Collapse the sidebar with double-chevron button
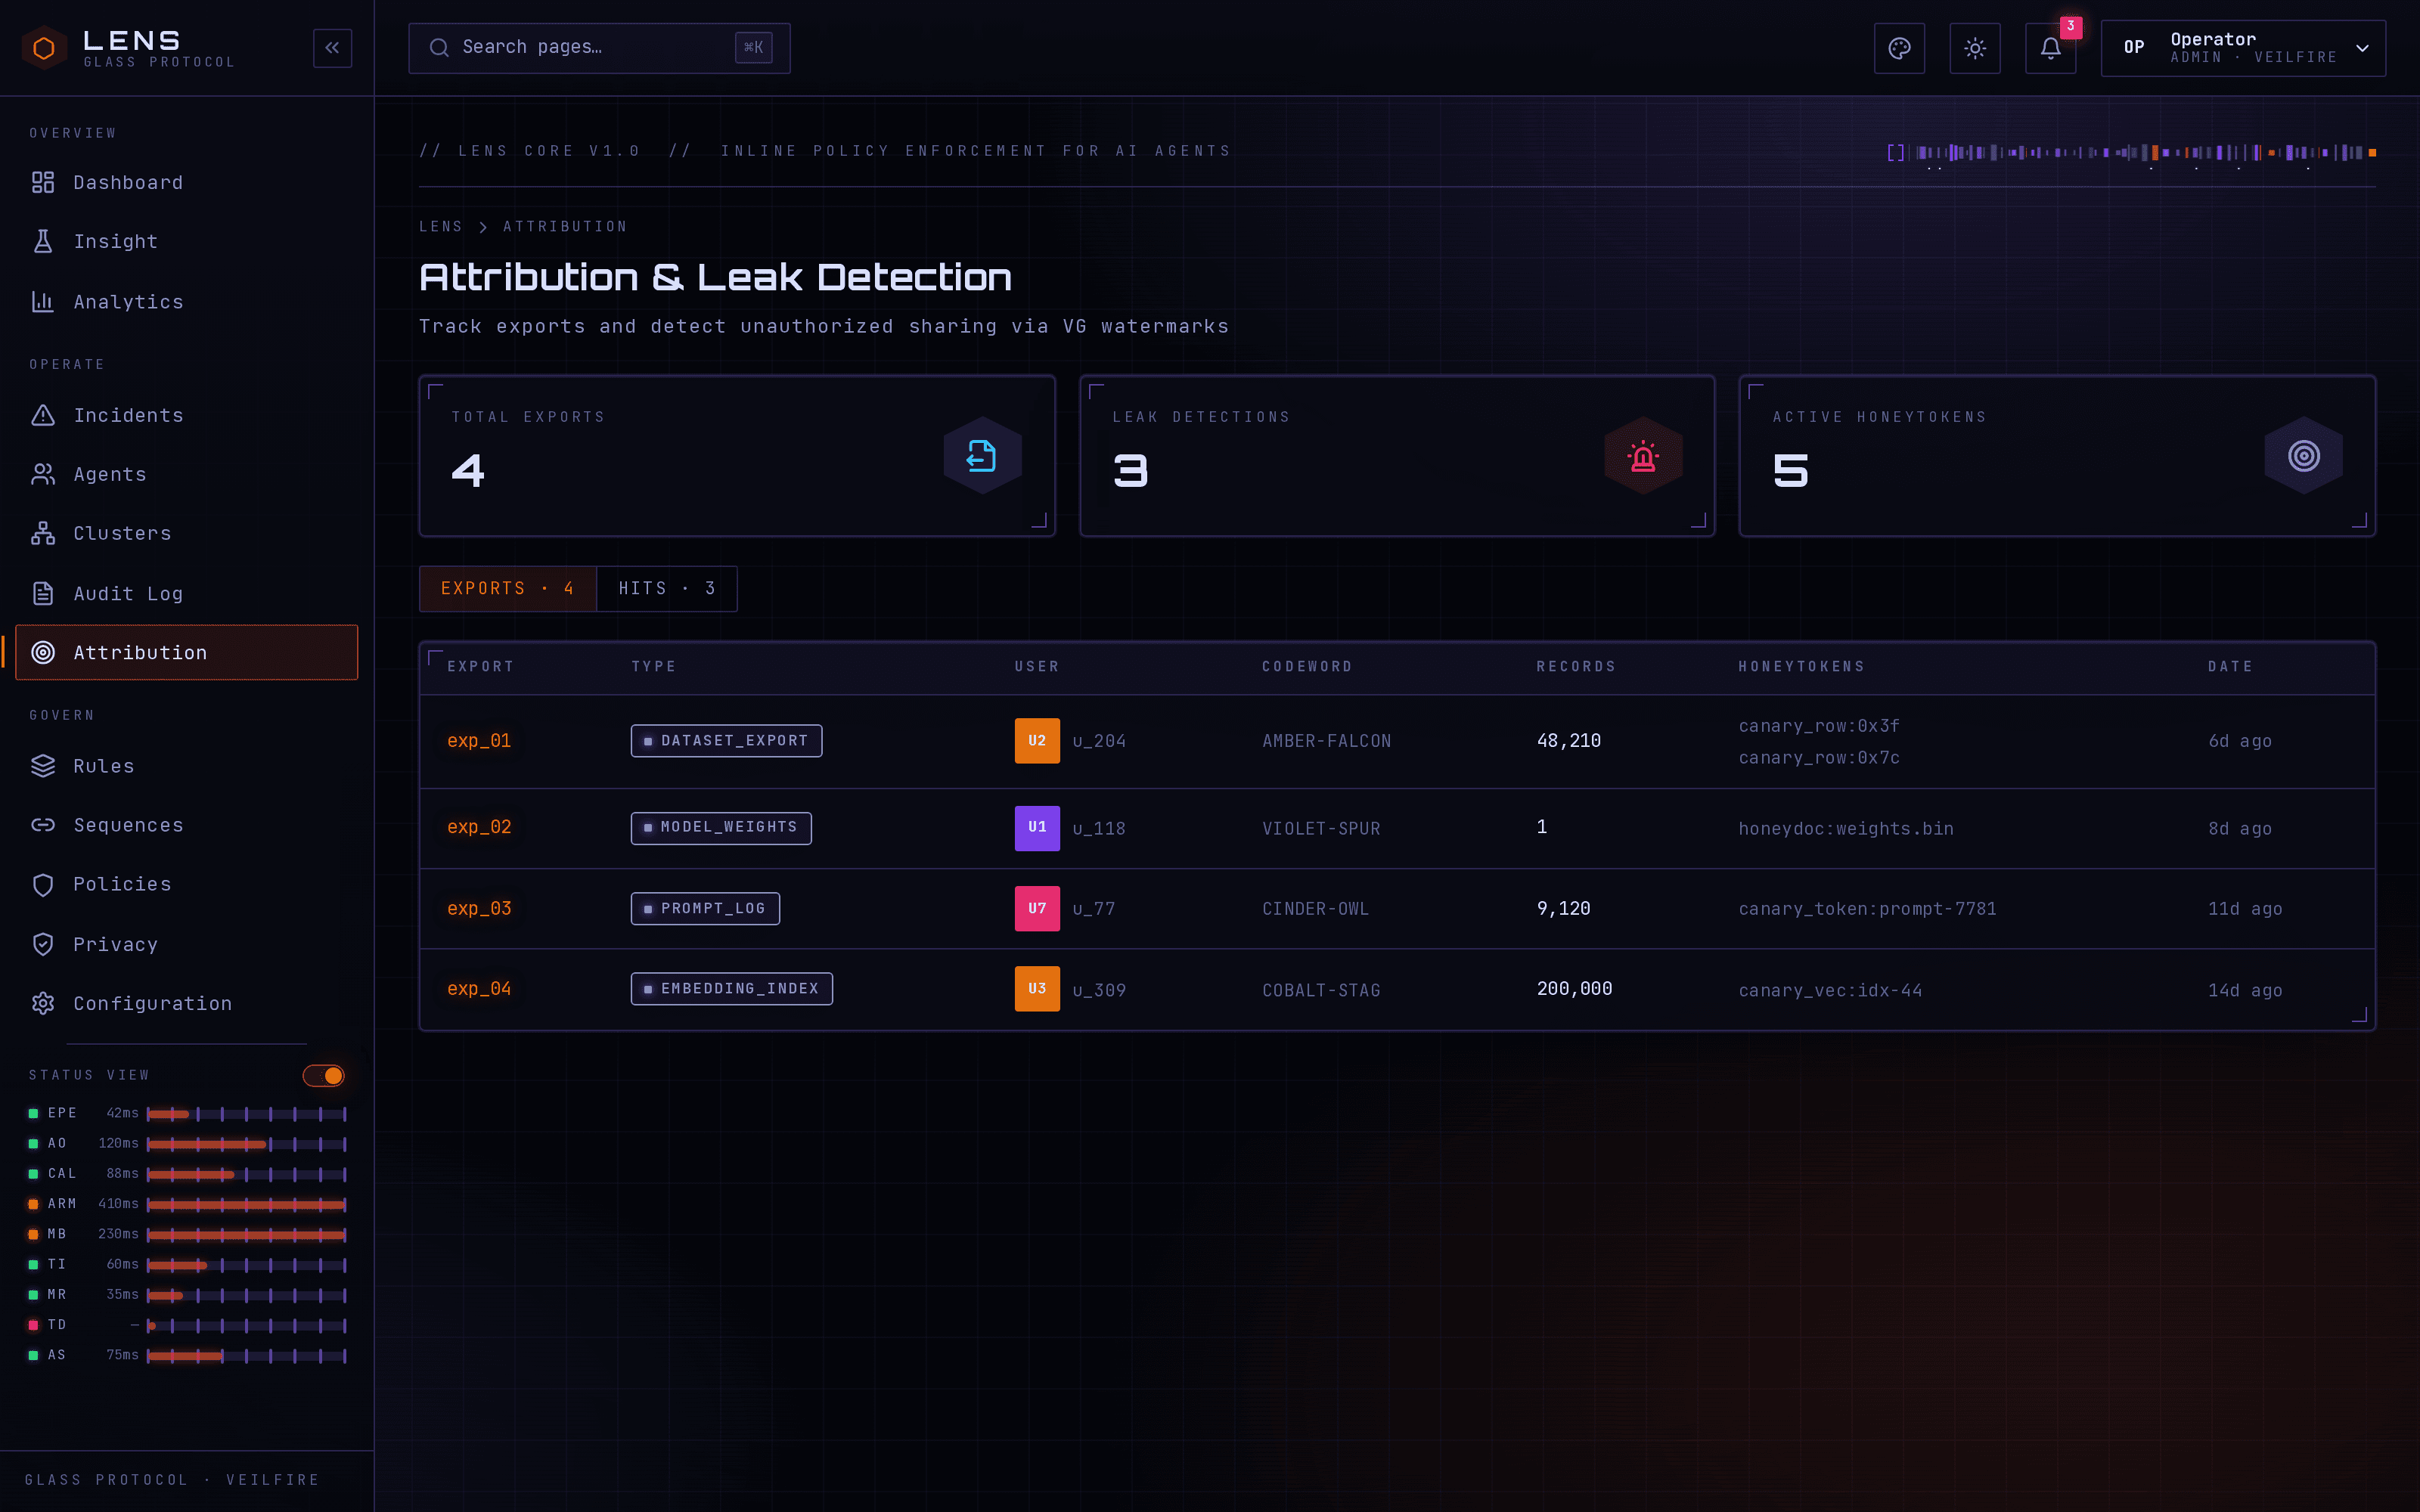This screenshot has height=1512, width=2420. 332,48
